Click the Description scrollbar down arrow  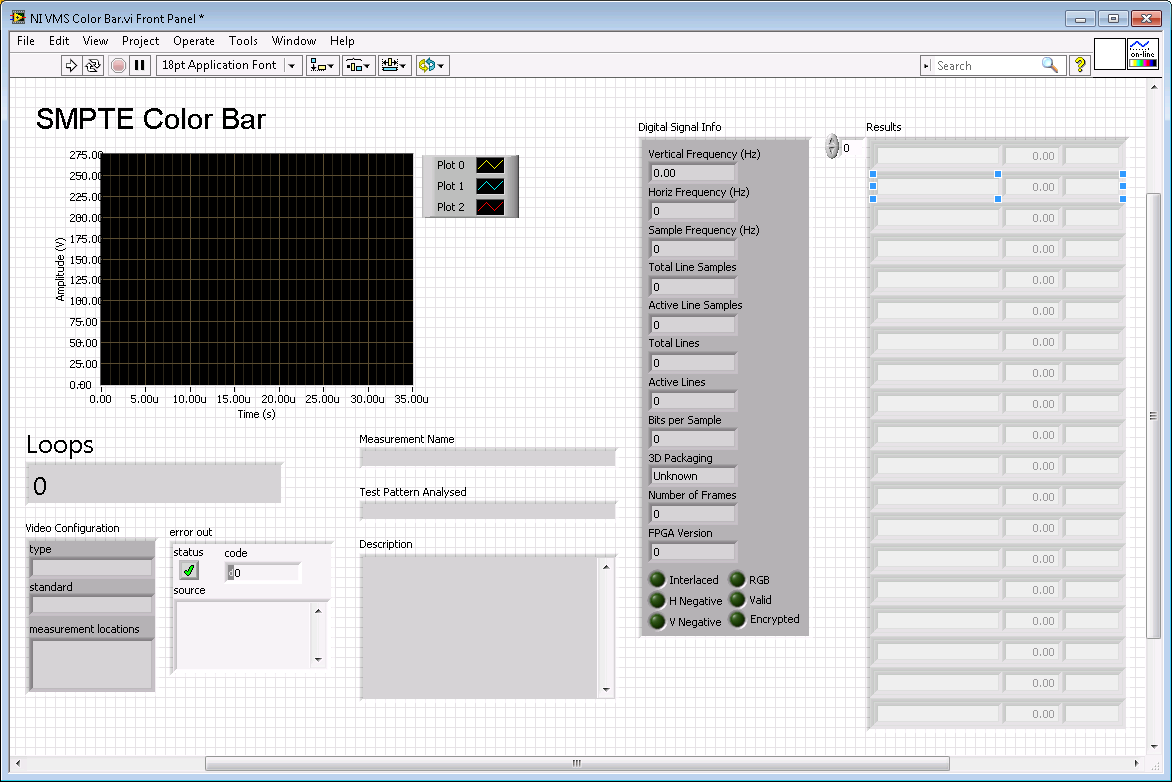[606, 690]
